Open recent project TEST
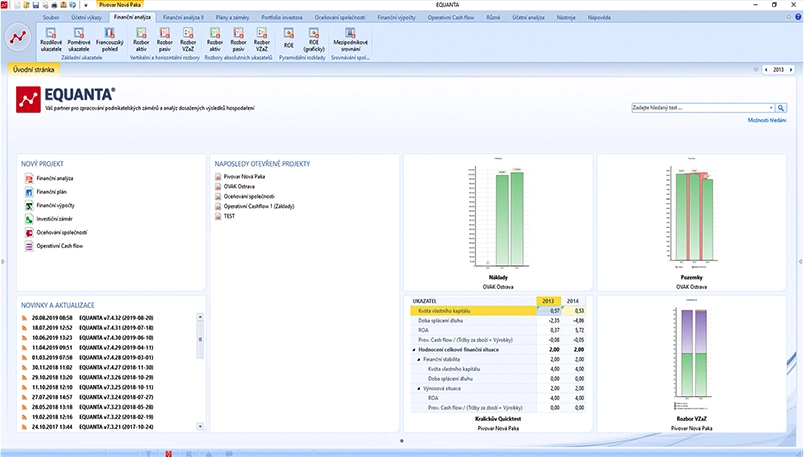The image size is (804, 457). pyautogui.click(x=225, y=216)
